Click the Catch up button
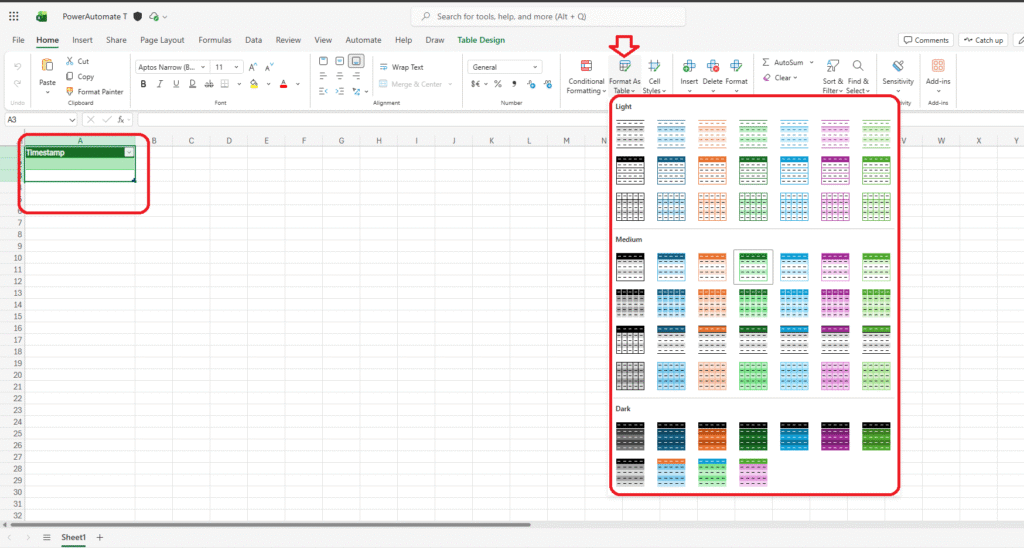Screen dimensions: 1024x550 [983, 40]
